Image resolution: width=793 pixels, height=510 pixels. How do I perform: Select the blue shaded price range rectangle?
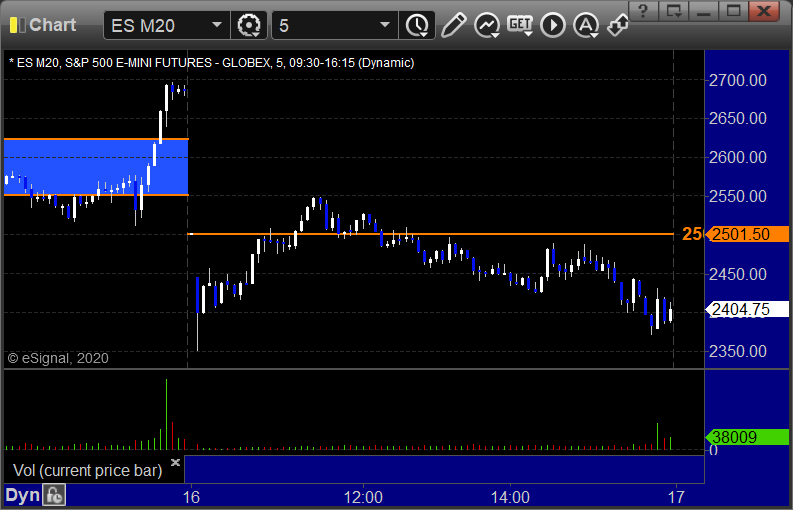96,167
